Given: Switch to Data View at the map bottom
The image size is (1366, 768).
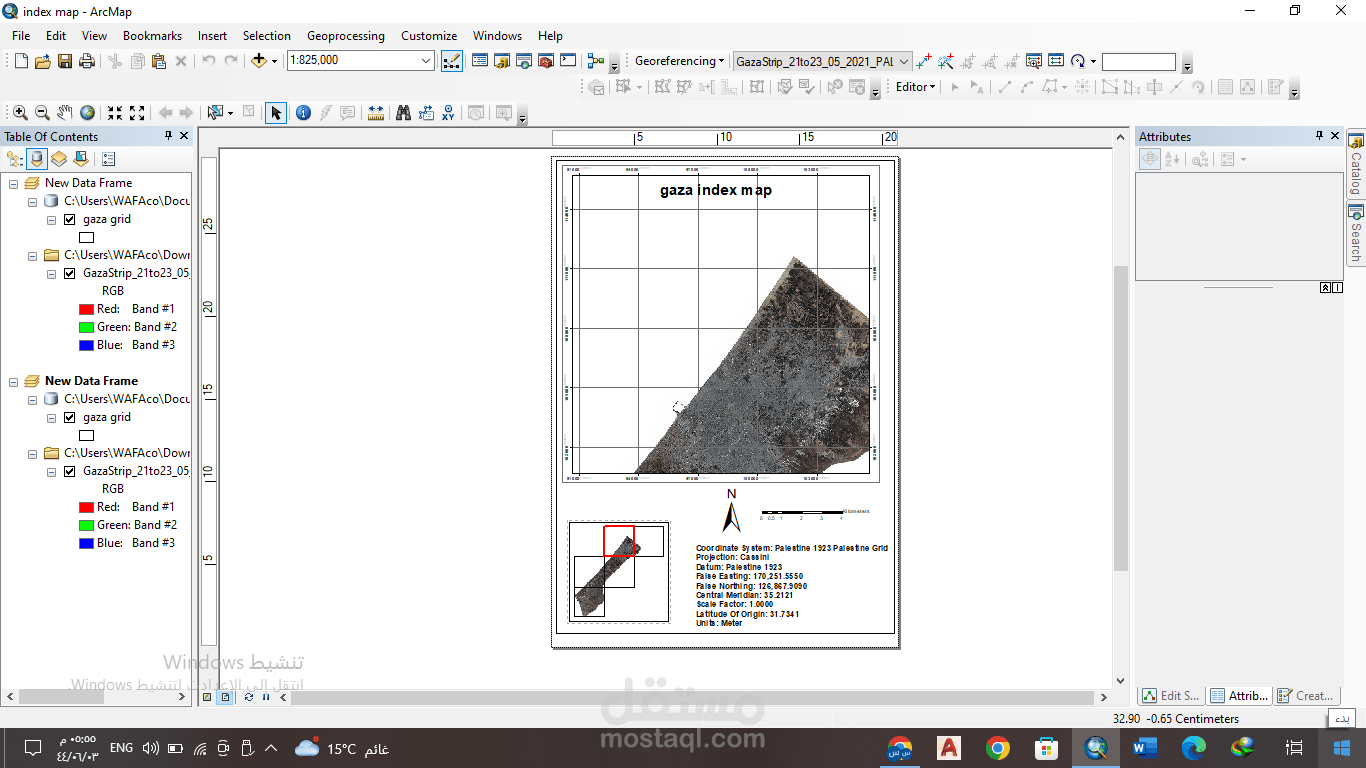Looking at the screenshot, I should click(x=207, y=697).
